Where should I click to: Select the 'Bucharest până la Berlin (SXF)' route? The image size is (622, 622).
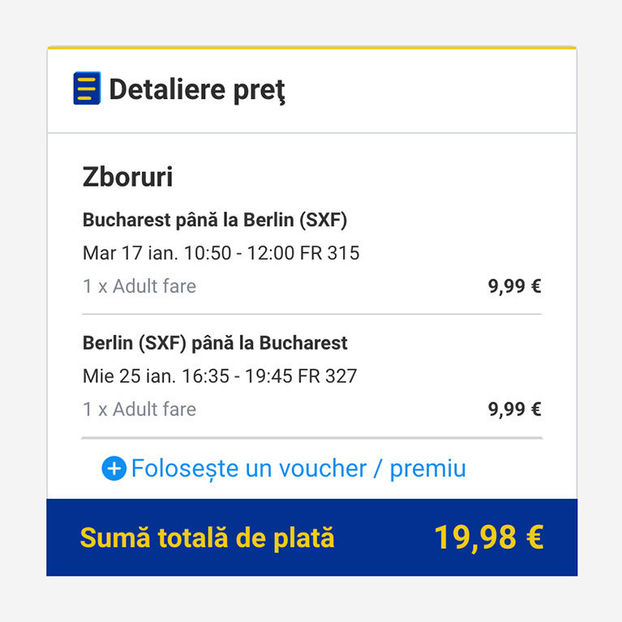[214, 220]
